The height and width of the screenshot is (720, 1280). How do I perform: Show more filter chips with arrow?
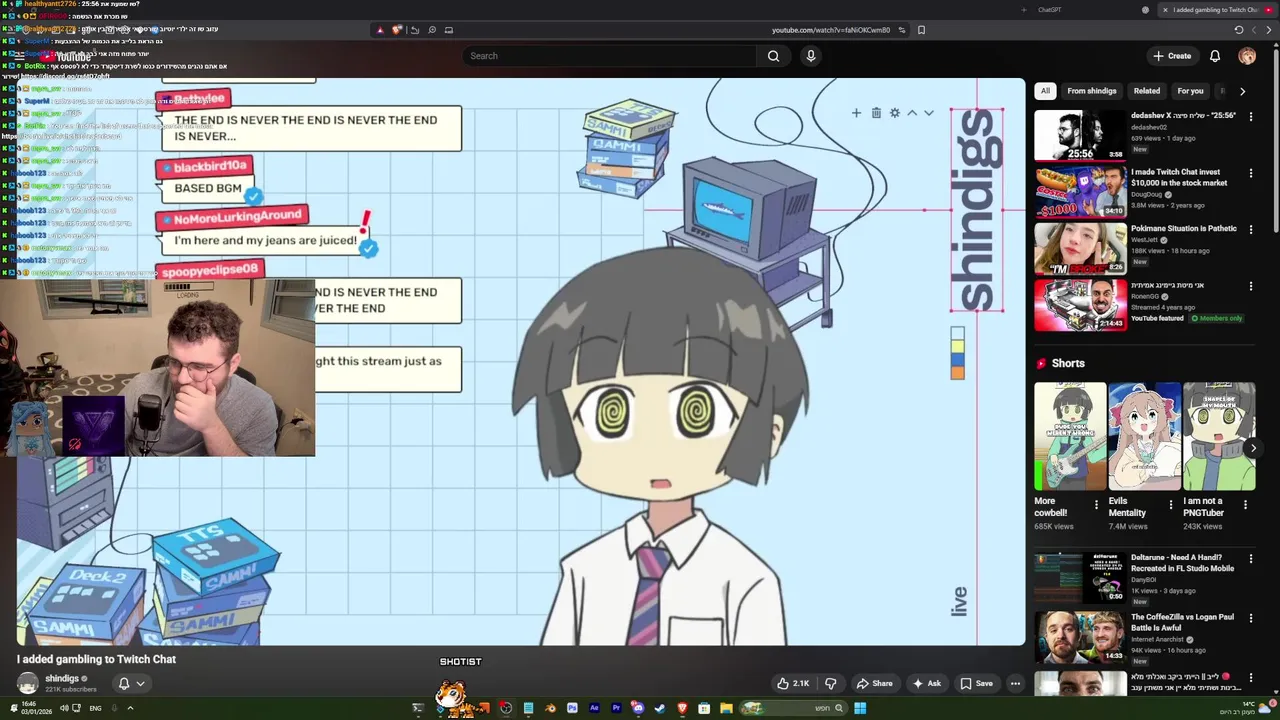1242,91
